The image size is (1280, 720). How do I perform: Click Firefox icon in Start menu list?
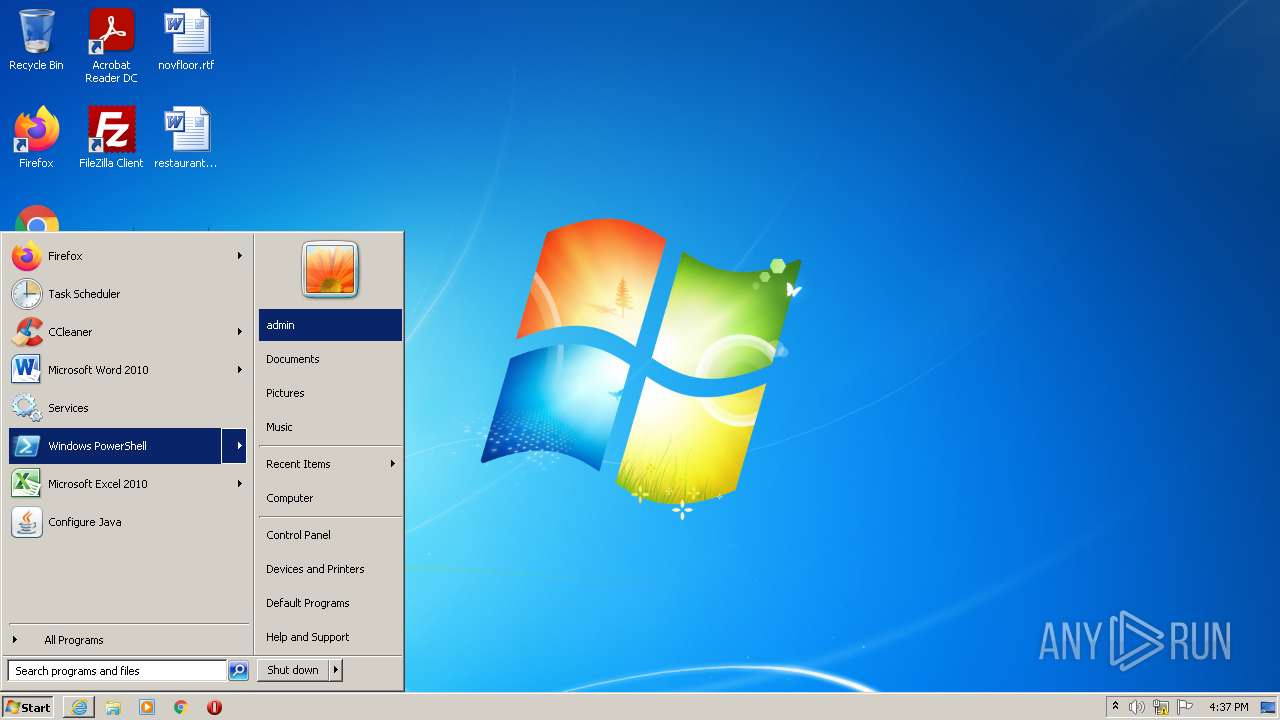(27, 256)
